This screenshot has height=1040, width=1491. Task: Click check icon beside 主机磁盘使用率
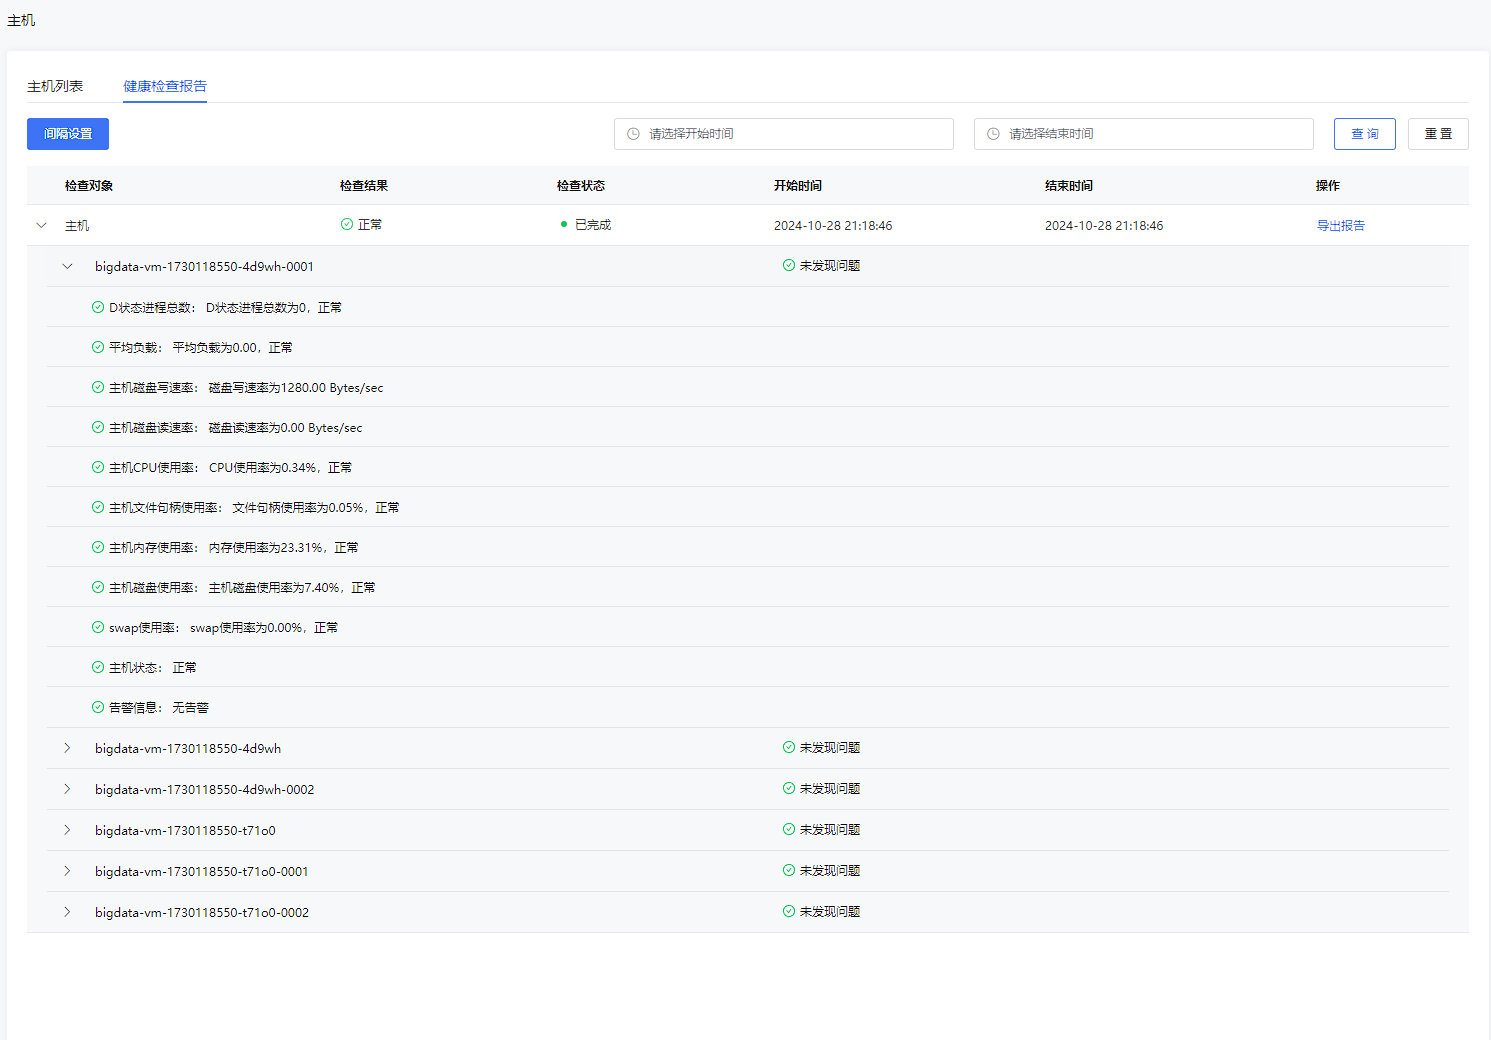[x=98, y=587]
